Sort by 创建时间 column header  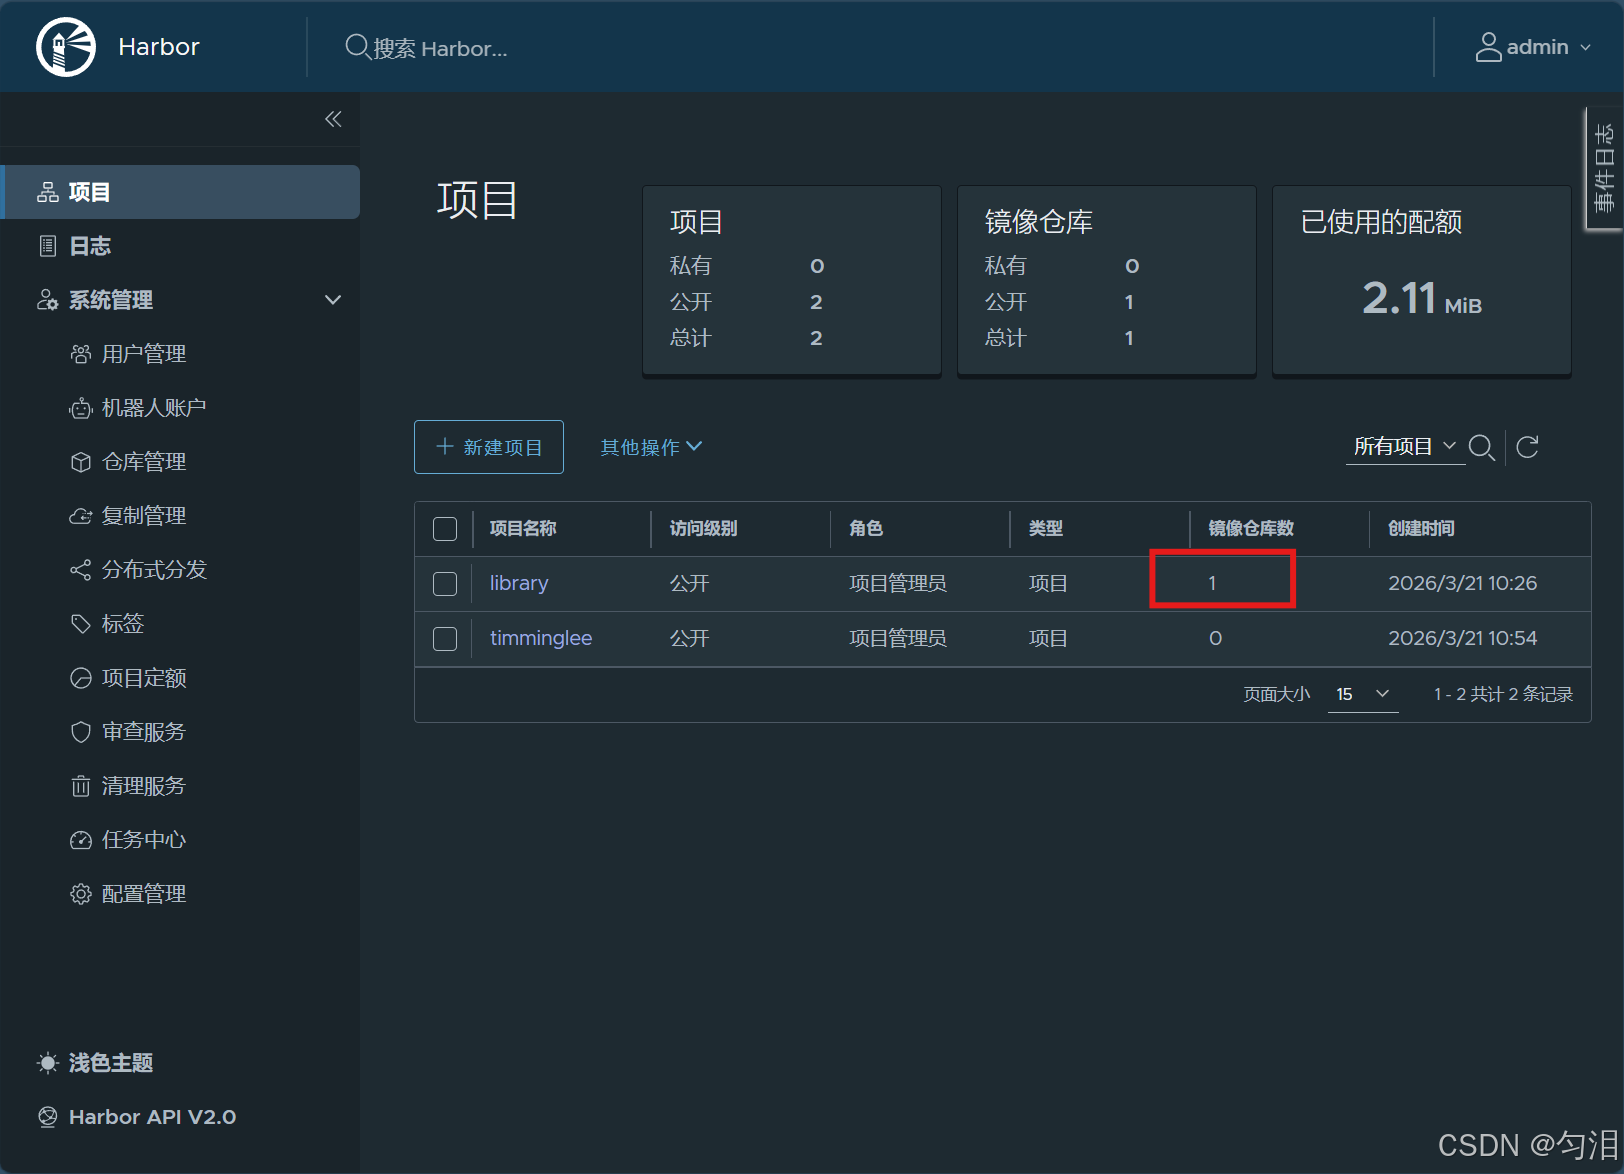point(1421,528)
